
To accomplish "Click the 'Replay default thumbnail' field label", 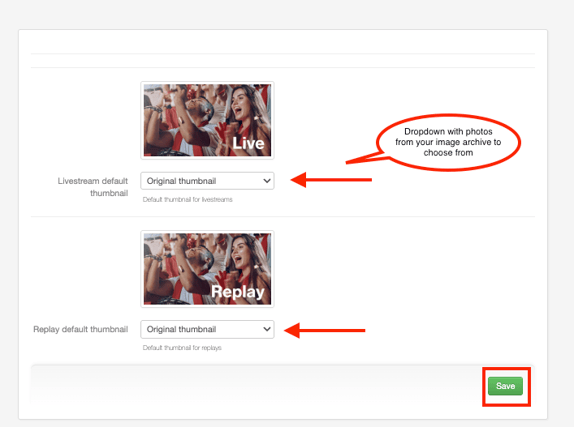I will click(81, 329).
